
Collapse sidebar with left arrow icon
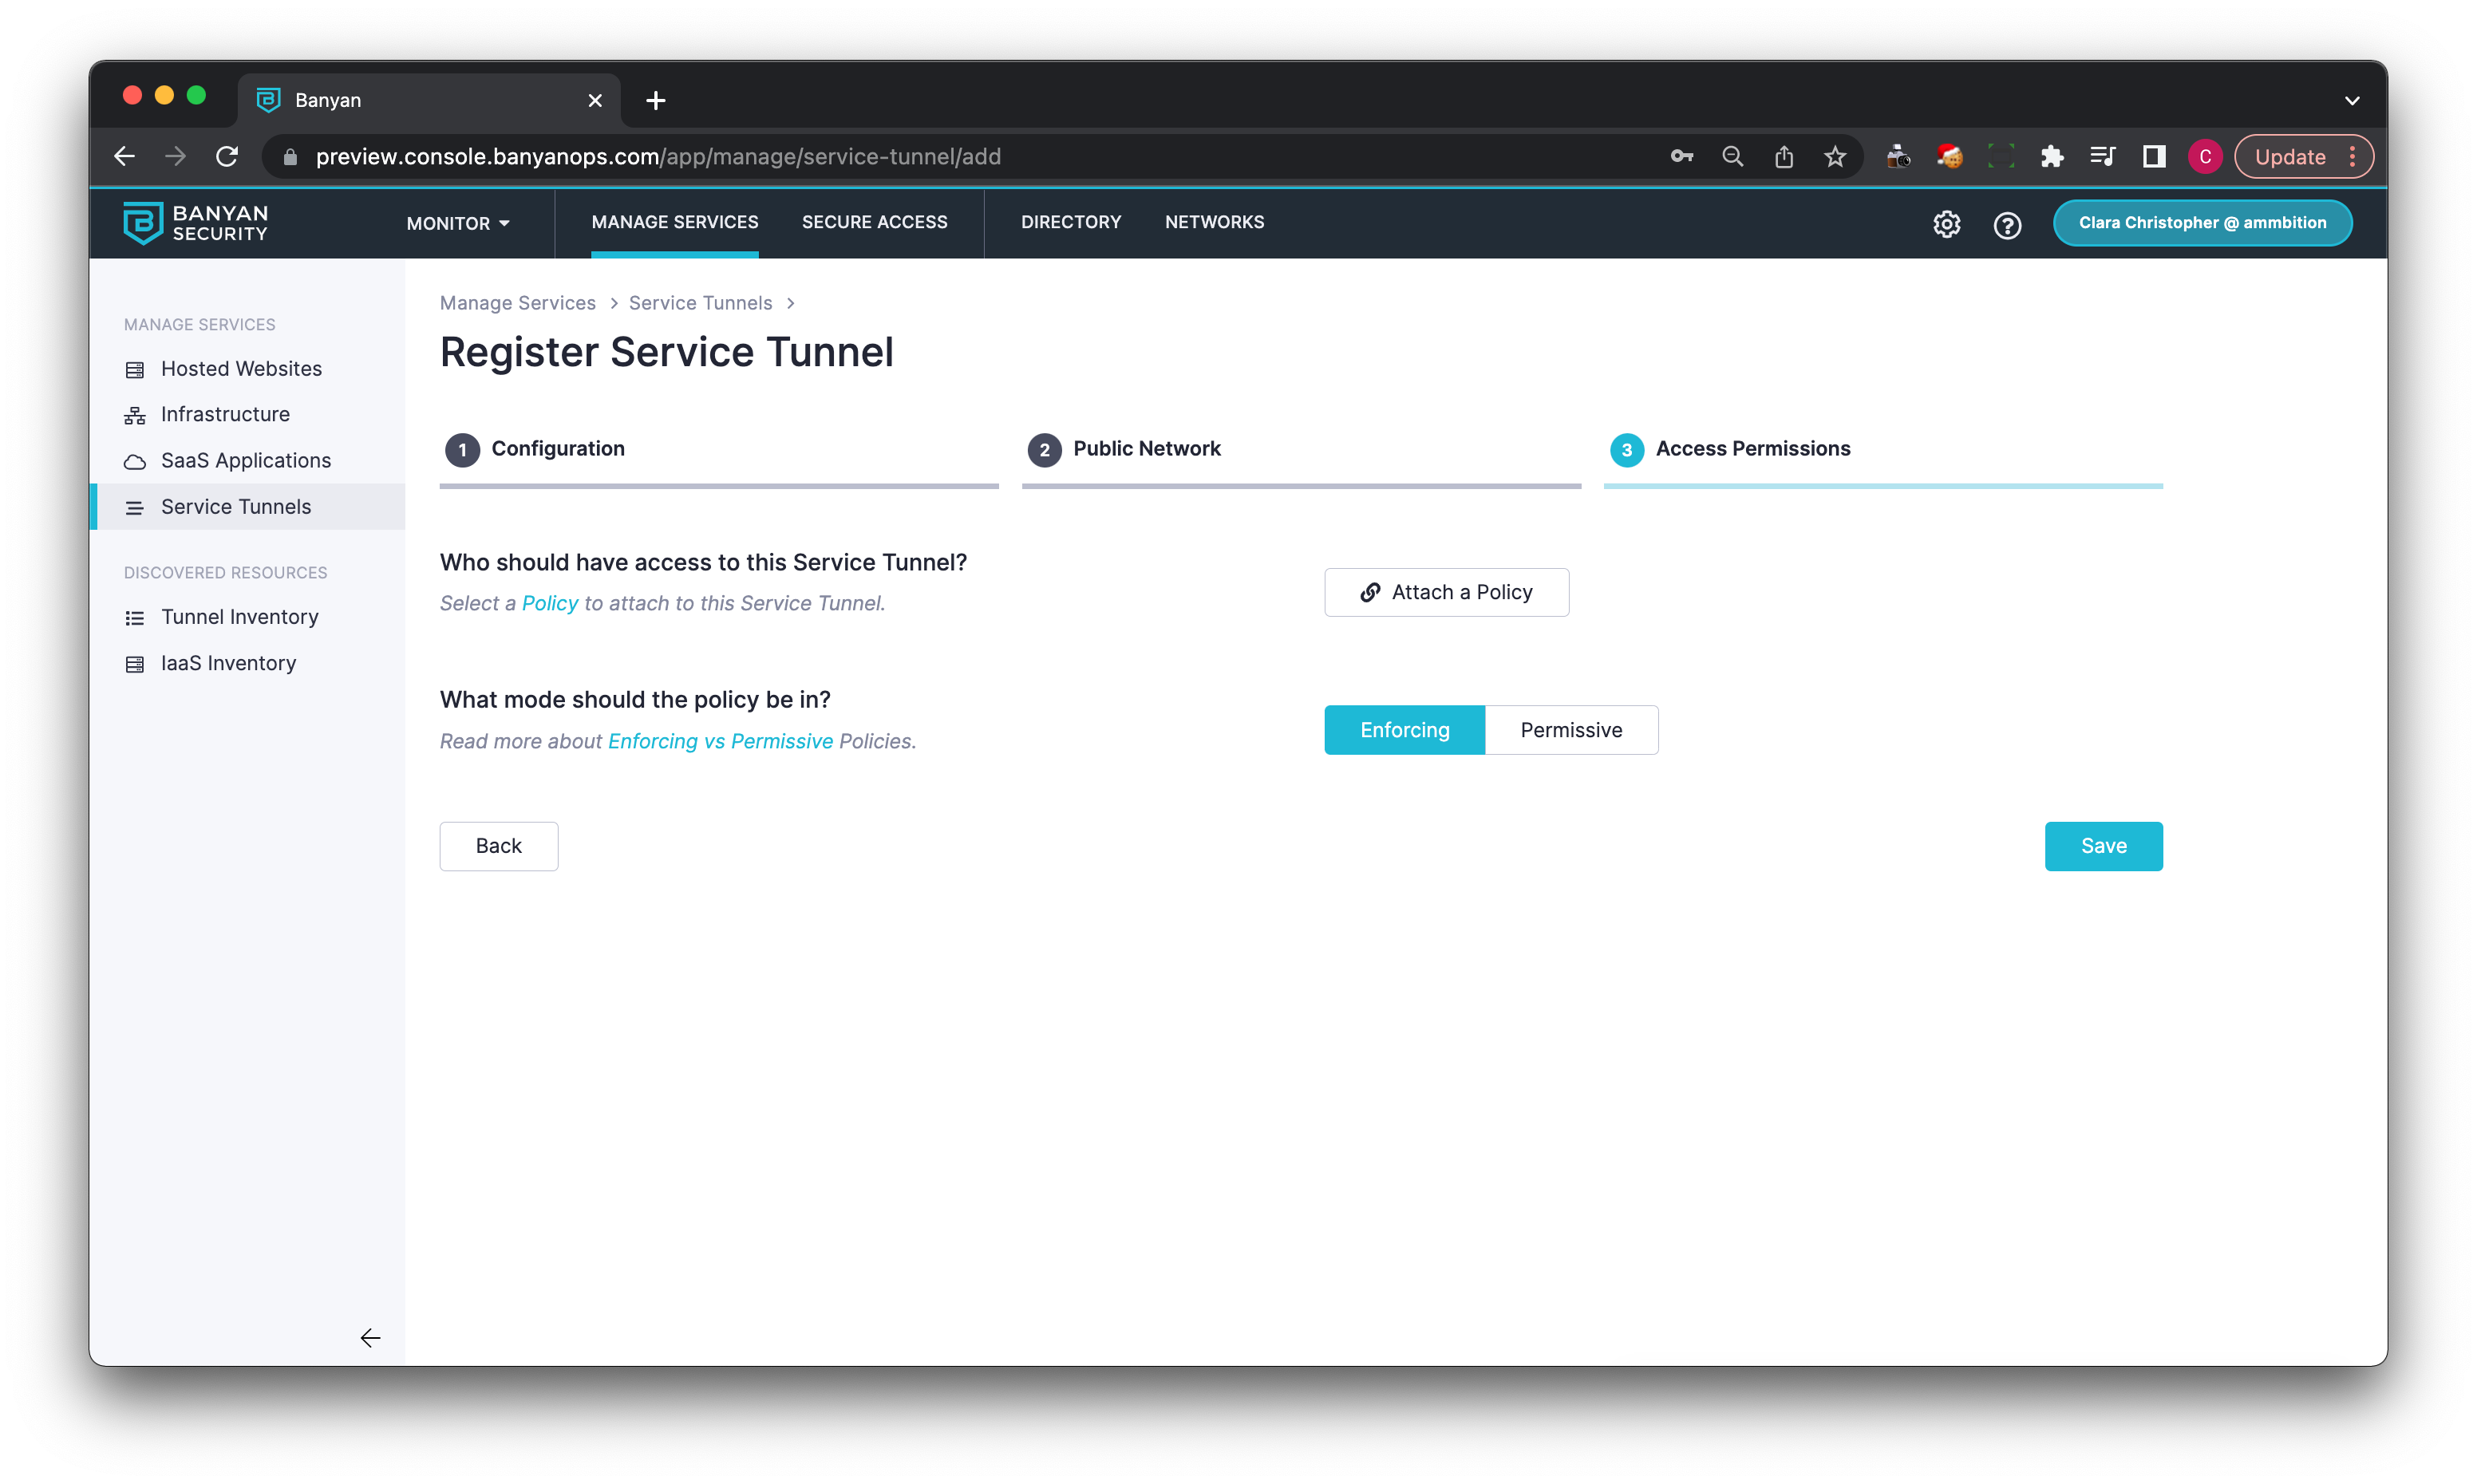pos(370,1338)
